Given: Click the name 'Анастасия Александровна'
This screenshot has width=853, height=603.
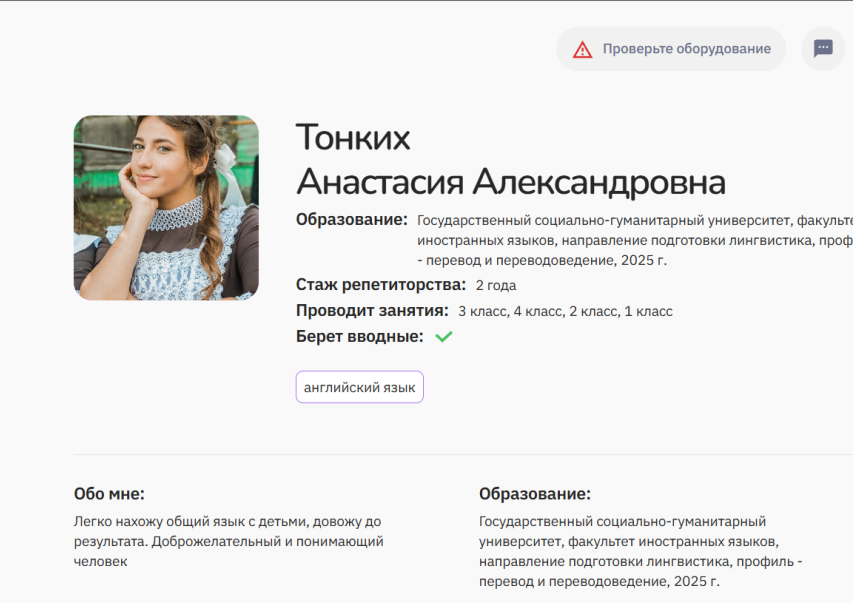Looking at the screenshot, I should click(511, 182).
